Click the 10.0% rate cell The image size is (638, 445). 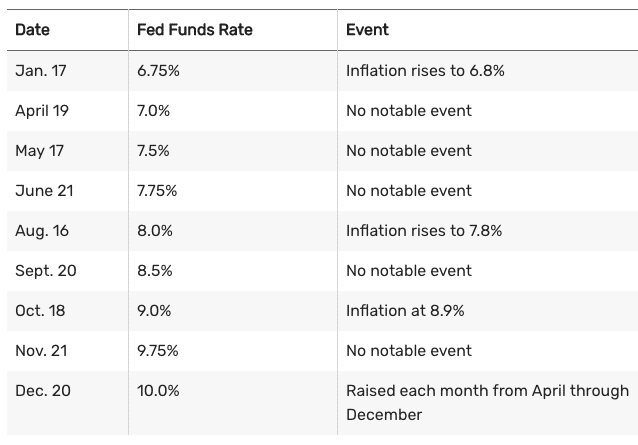point(158,391)
